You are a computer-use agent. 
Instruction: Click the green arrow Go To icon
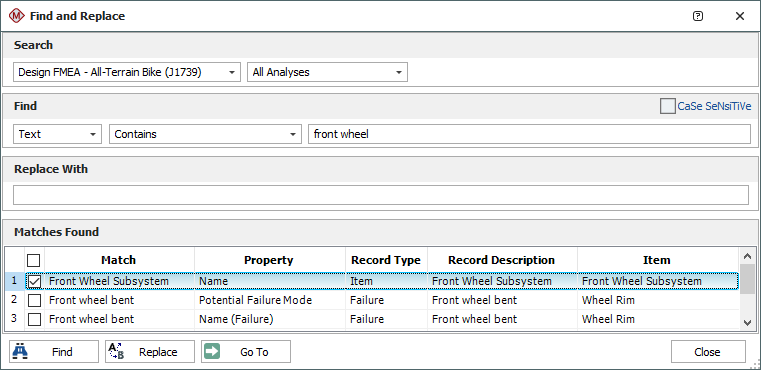[x=212, y=351]
